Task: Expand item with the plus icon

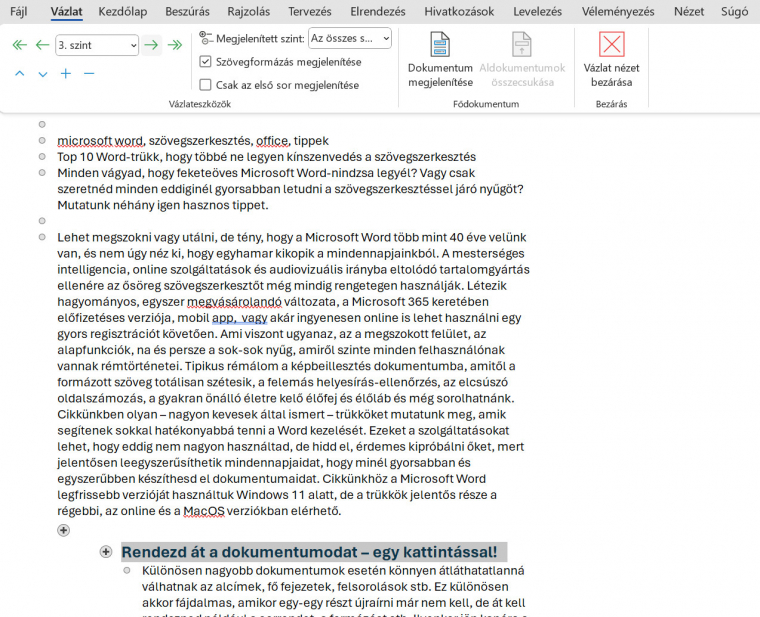Action: [x=66, y=74]
